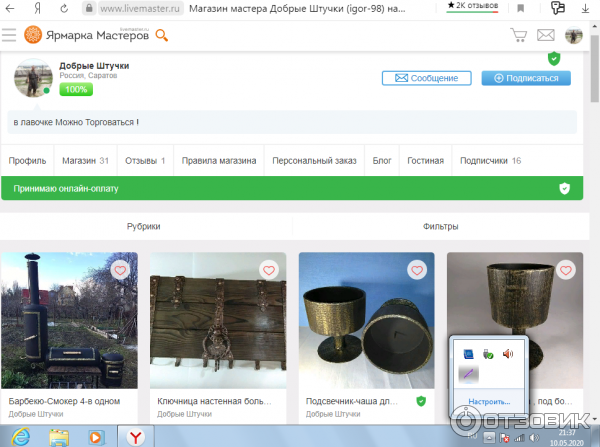Open the Правила магазина tab
The height and width of the screenshot is (447, 600).
219,160
